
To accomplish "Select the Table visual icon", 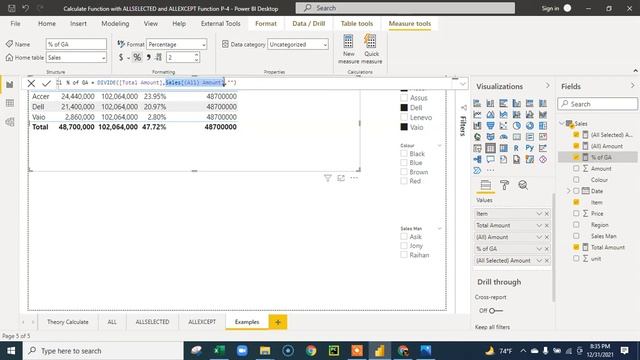I will (490, 148).
